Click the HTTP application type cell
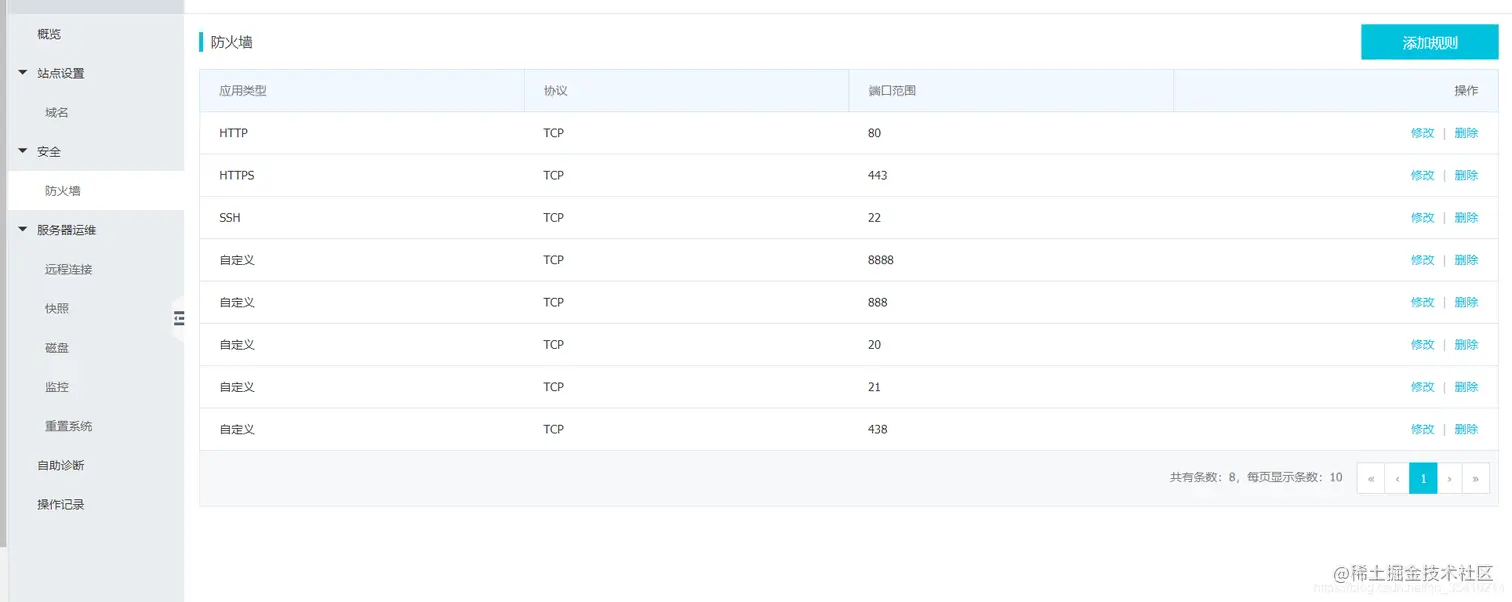This screenshot has height=602, width=1512. [x=233, y=133]
